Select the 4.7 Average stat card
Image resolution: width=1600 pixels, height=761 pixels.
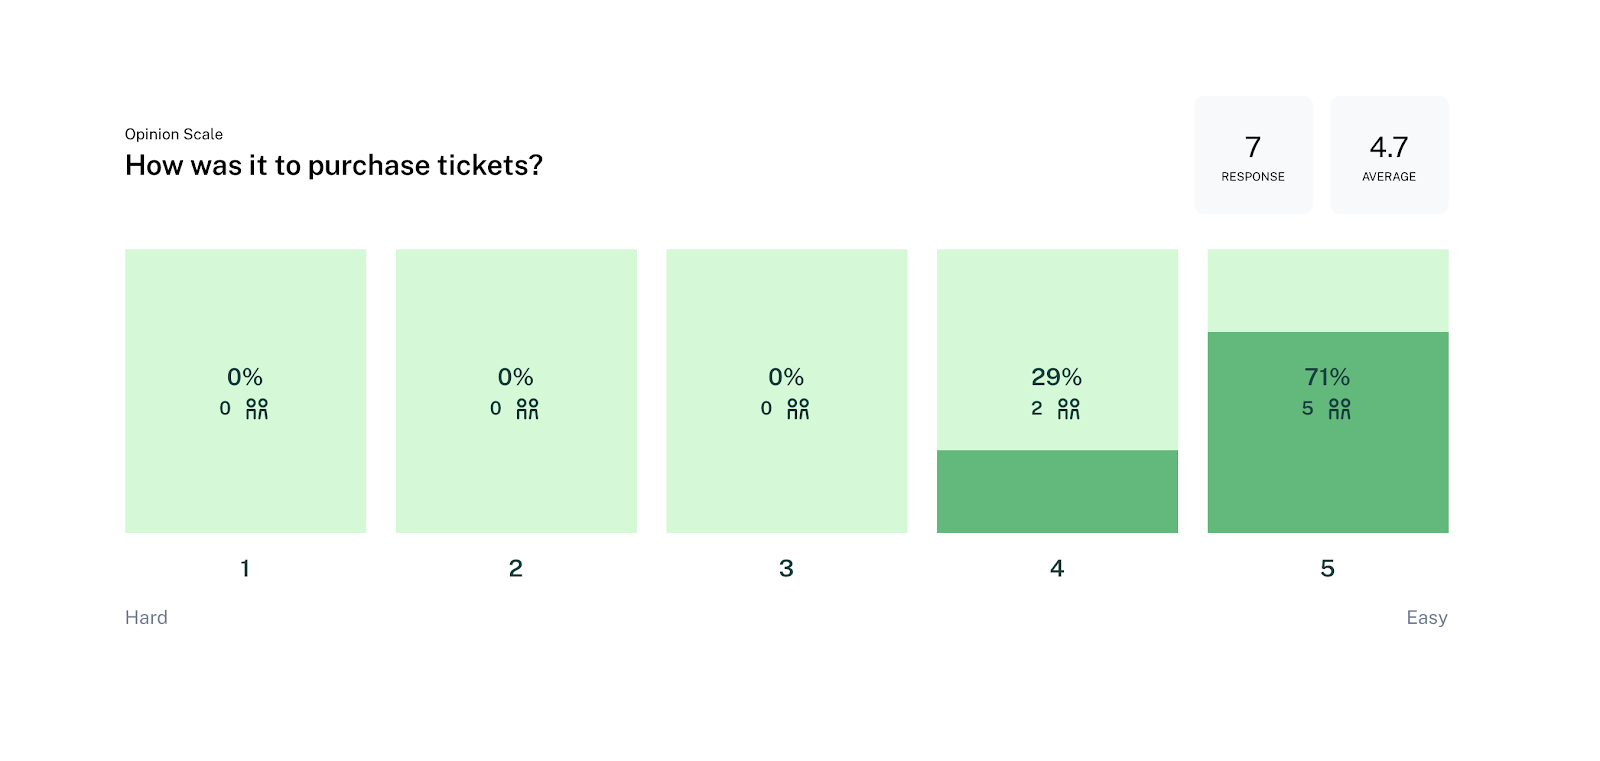1389,155
